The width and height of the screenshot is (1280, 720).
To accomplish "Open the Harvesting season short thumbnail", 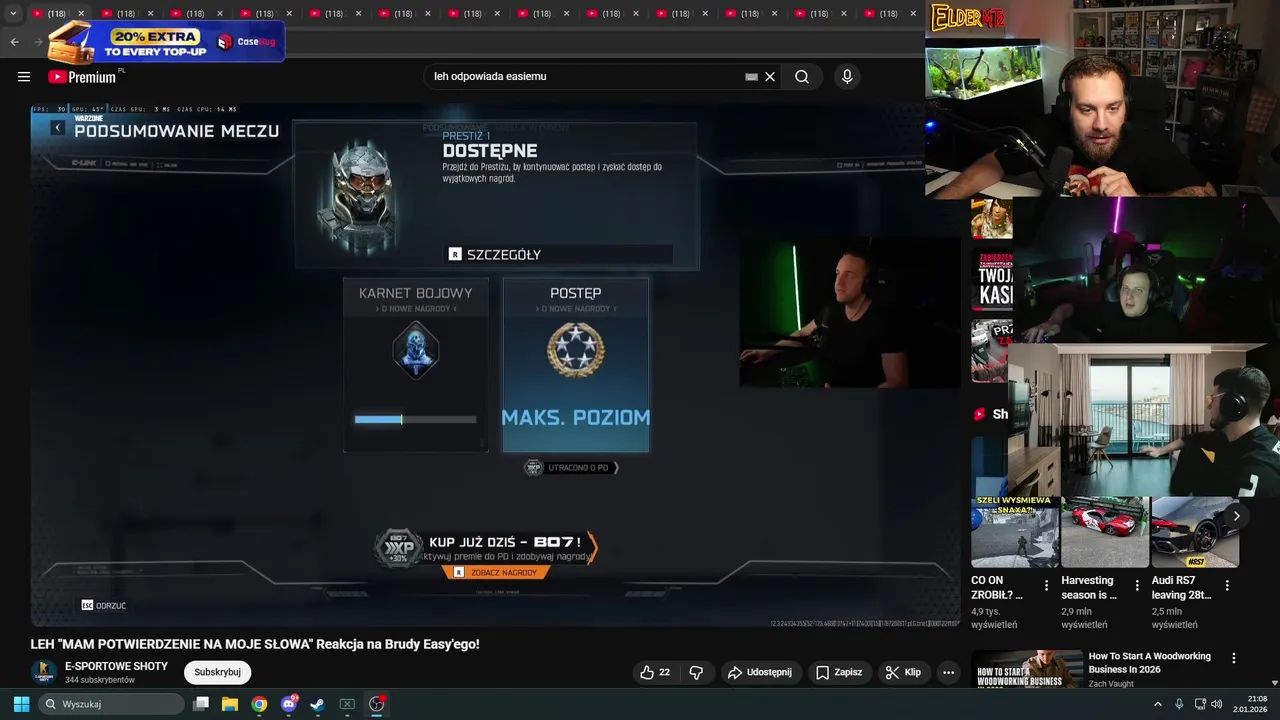I will pyautogui.click(x=1105, y=531).
